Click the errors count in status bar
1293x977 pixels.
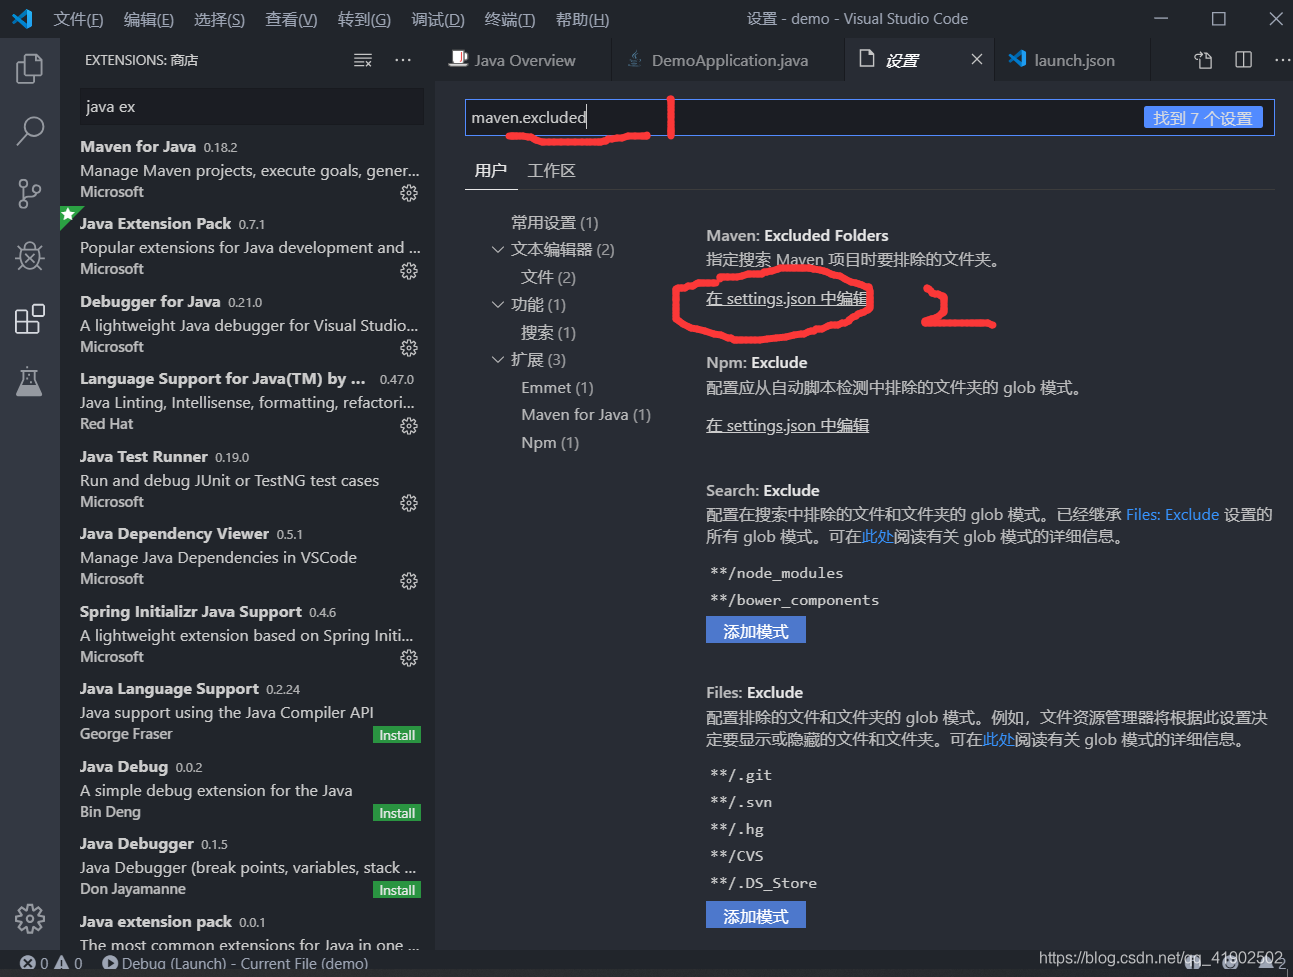34,963
